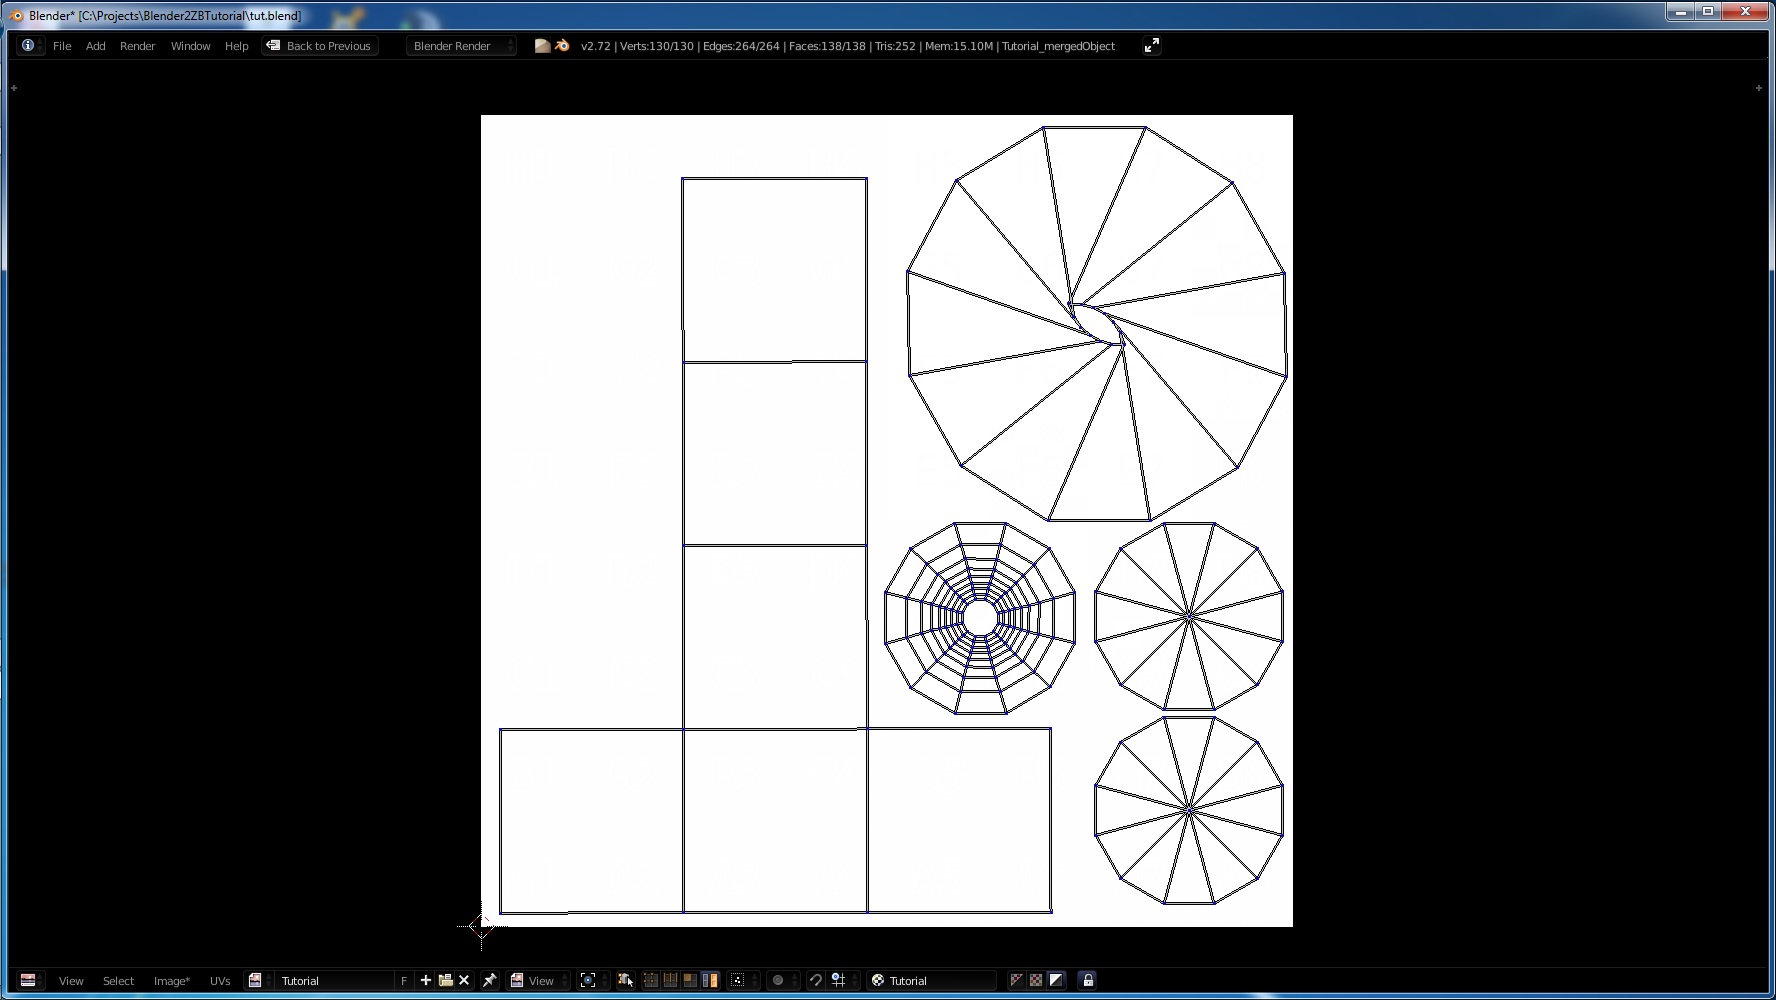Expand the hidden right region plus widget
Viewport: 1776px width, 1000px height.
1759,88
